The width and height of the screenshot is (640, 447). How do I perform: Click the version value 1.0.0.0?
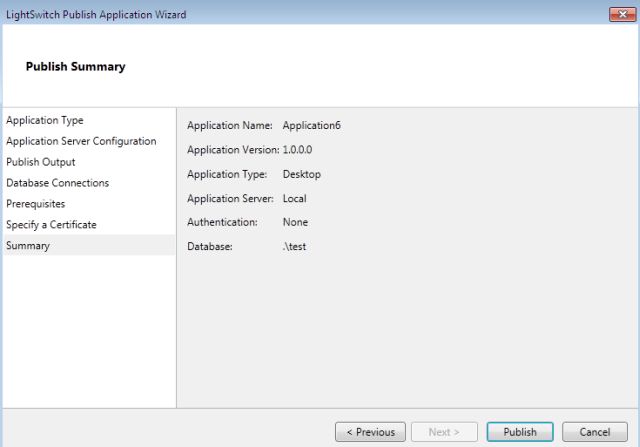pyautogui.click(x=297, y=150)
